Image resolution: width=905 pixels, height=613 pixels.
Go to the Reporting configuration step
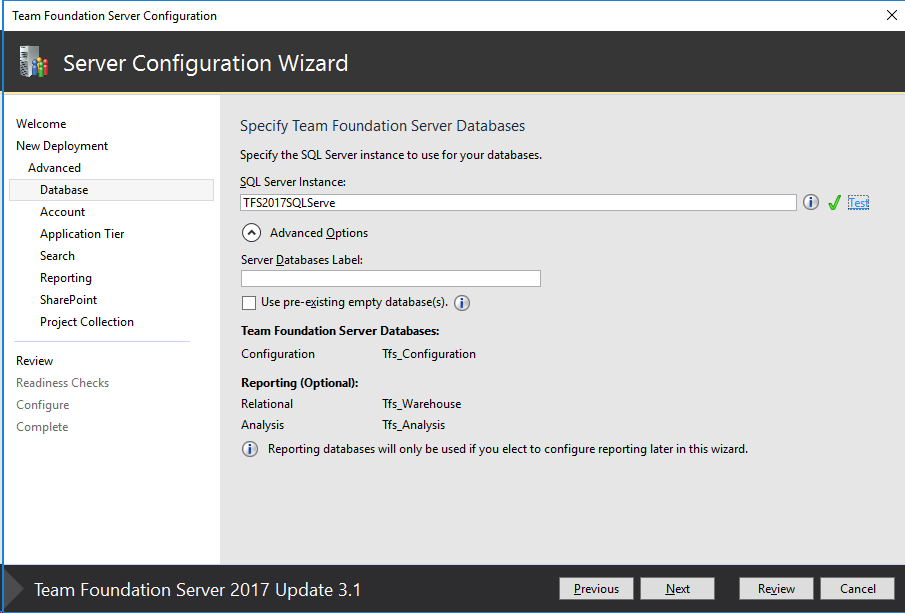[x=66, y=277]
